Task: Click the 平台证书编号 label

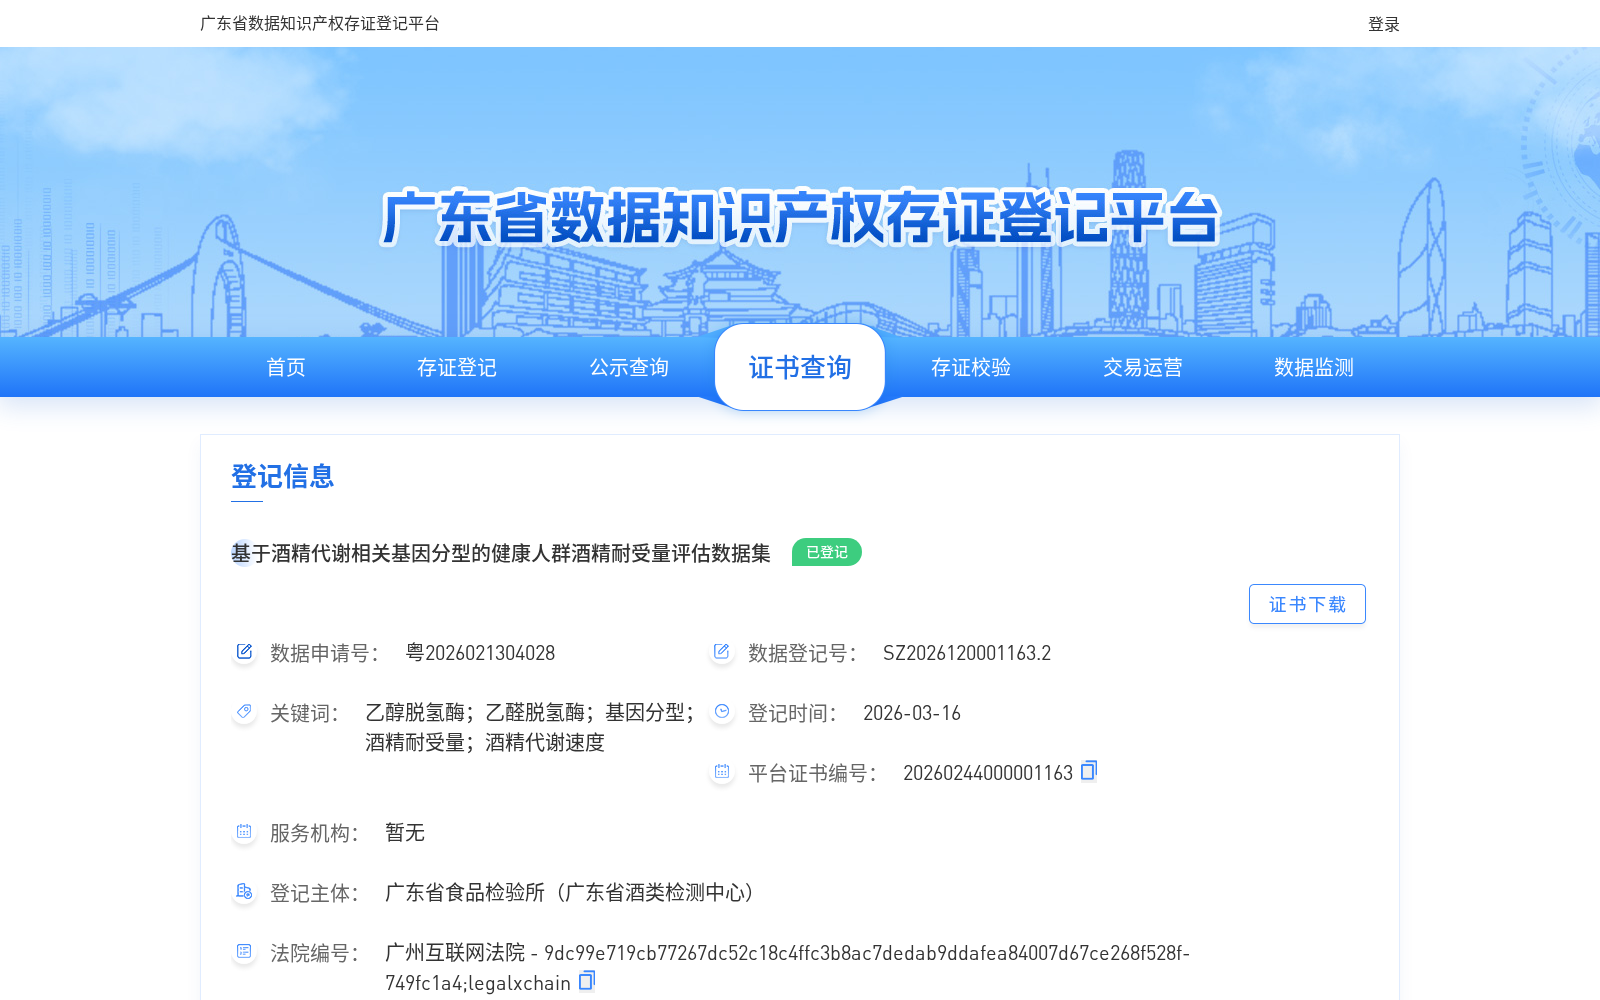Action: click(813, 773)
